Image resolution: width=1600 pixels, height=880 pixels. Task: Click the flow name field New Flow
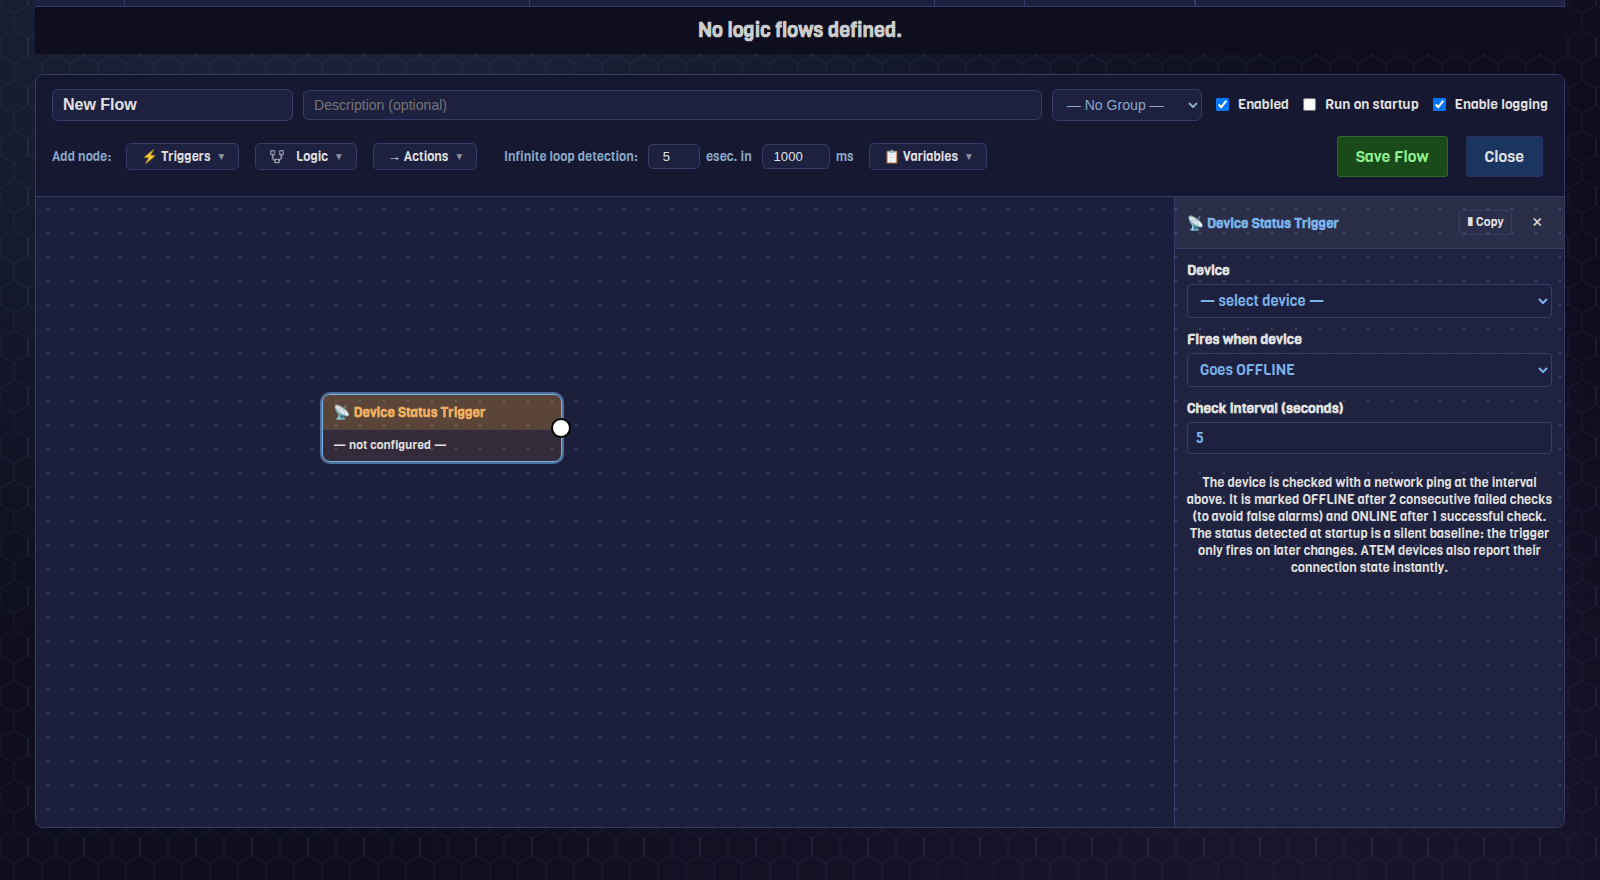(172, 105)
